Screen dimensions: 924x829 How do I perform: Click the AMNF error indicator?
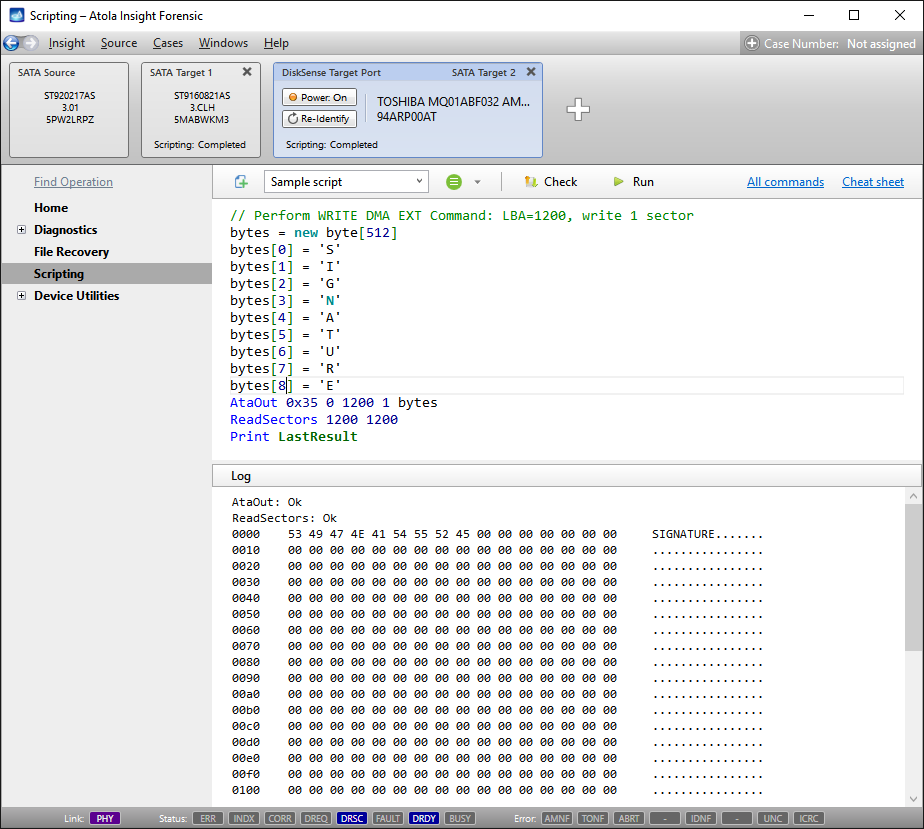click(x=557, y=818)
